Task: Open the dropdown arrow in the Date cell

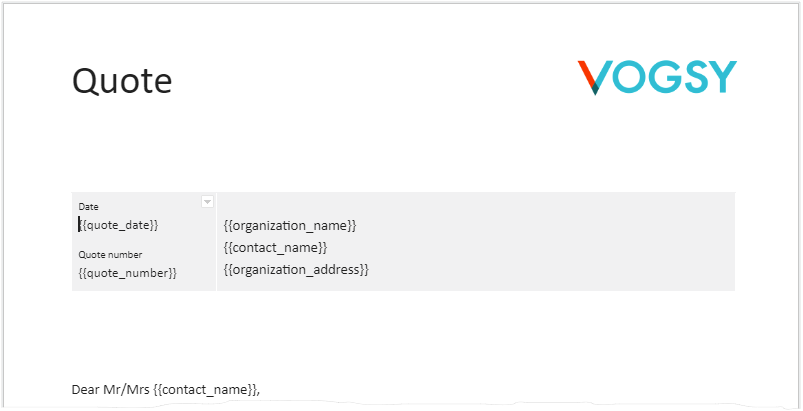Action: pyautogui.click(x=207, y=202)
